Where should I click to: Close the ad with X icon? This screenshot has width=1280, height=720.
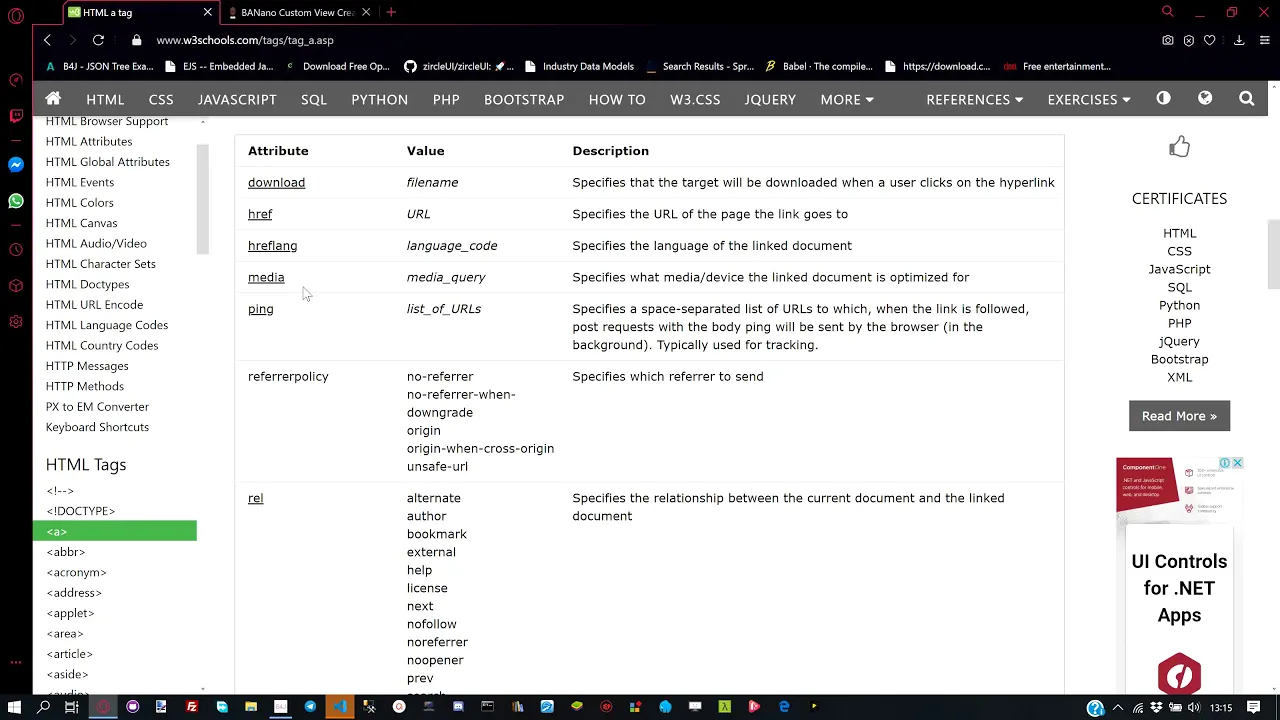click(1237, 463)
